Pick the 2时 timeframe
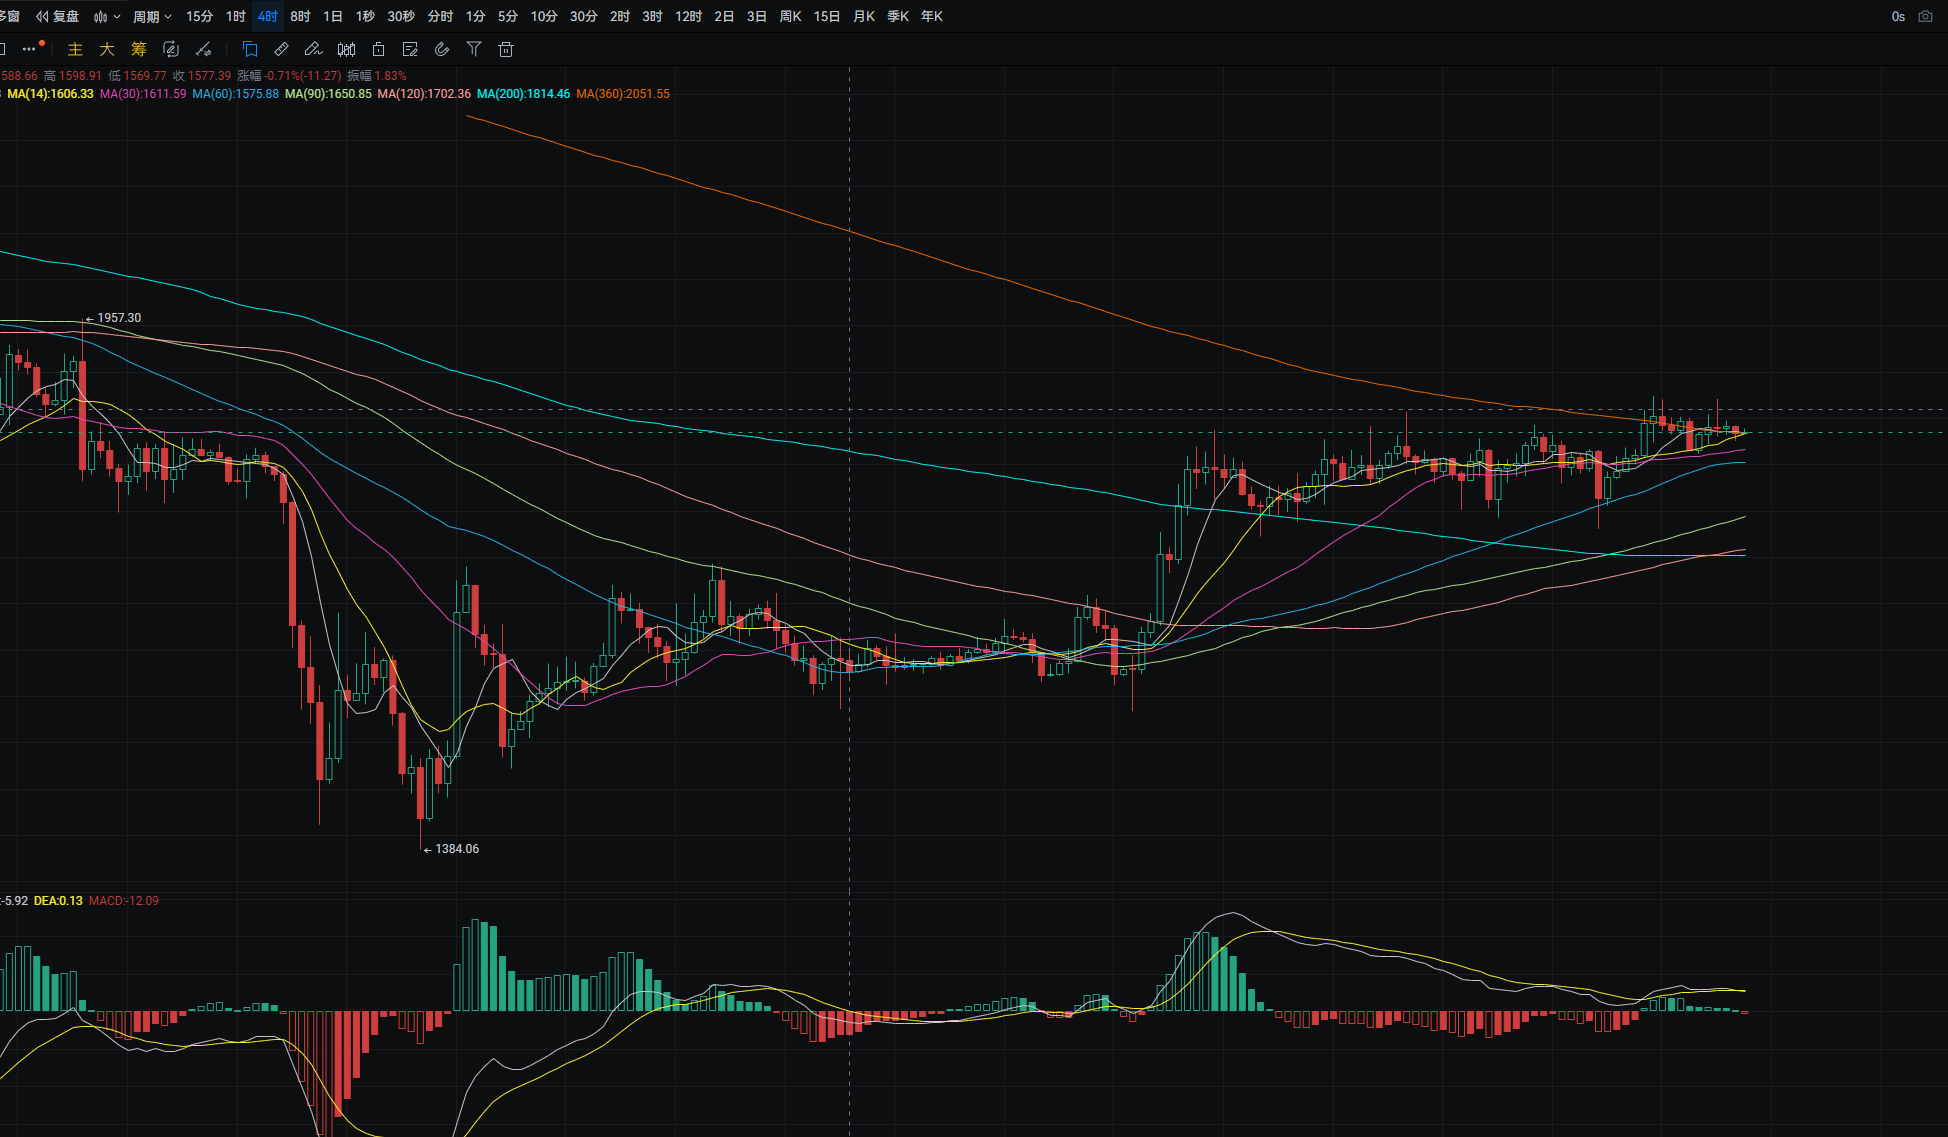This screenshot has width=1948, height=1137. click(620, 16)
